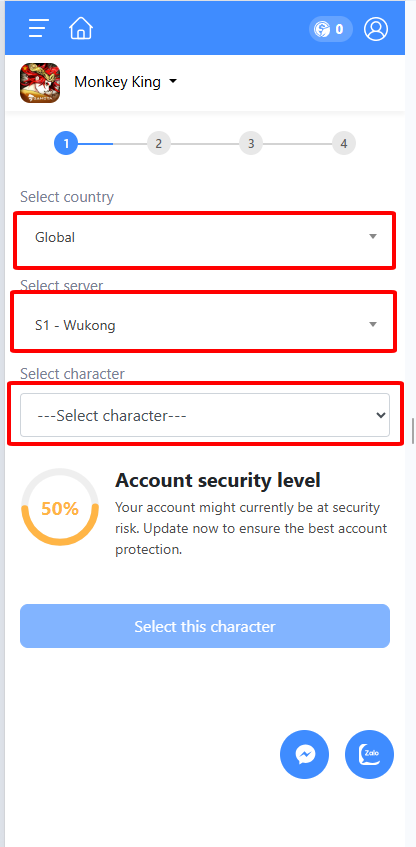The image size is (416, 847).
Task: Open the Zalo chat icon
Action: click(x=370, y=755)
